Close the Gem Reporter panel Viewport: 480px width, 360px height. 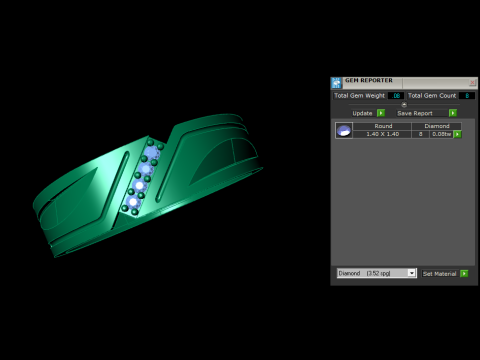tap(472, 82)
